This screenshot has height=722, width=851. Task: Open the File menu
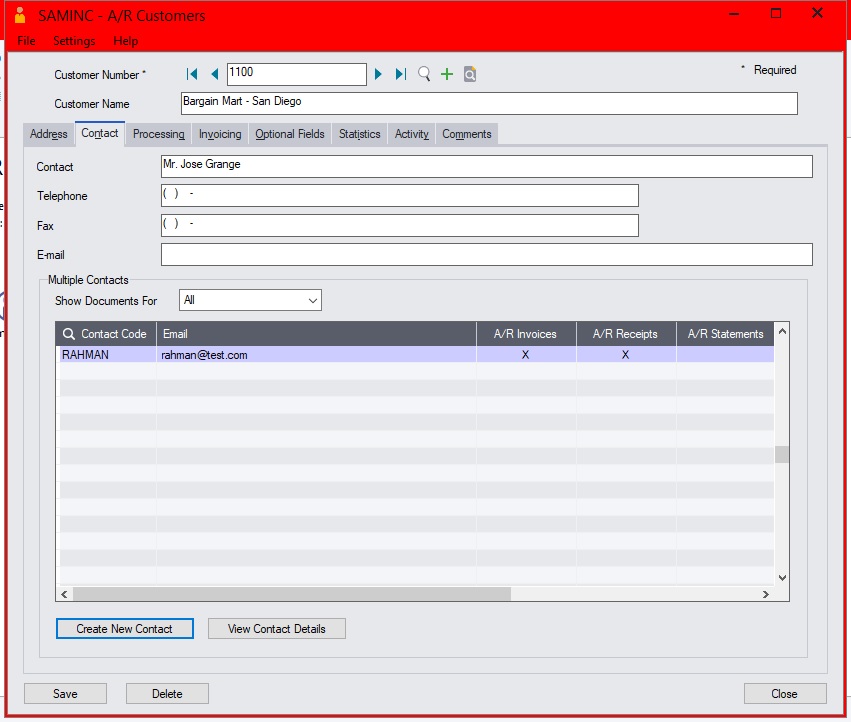[26, 41]
